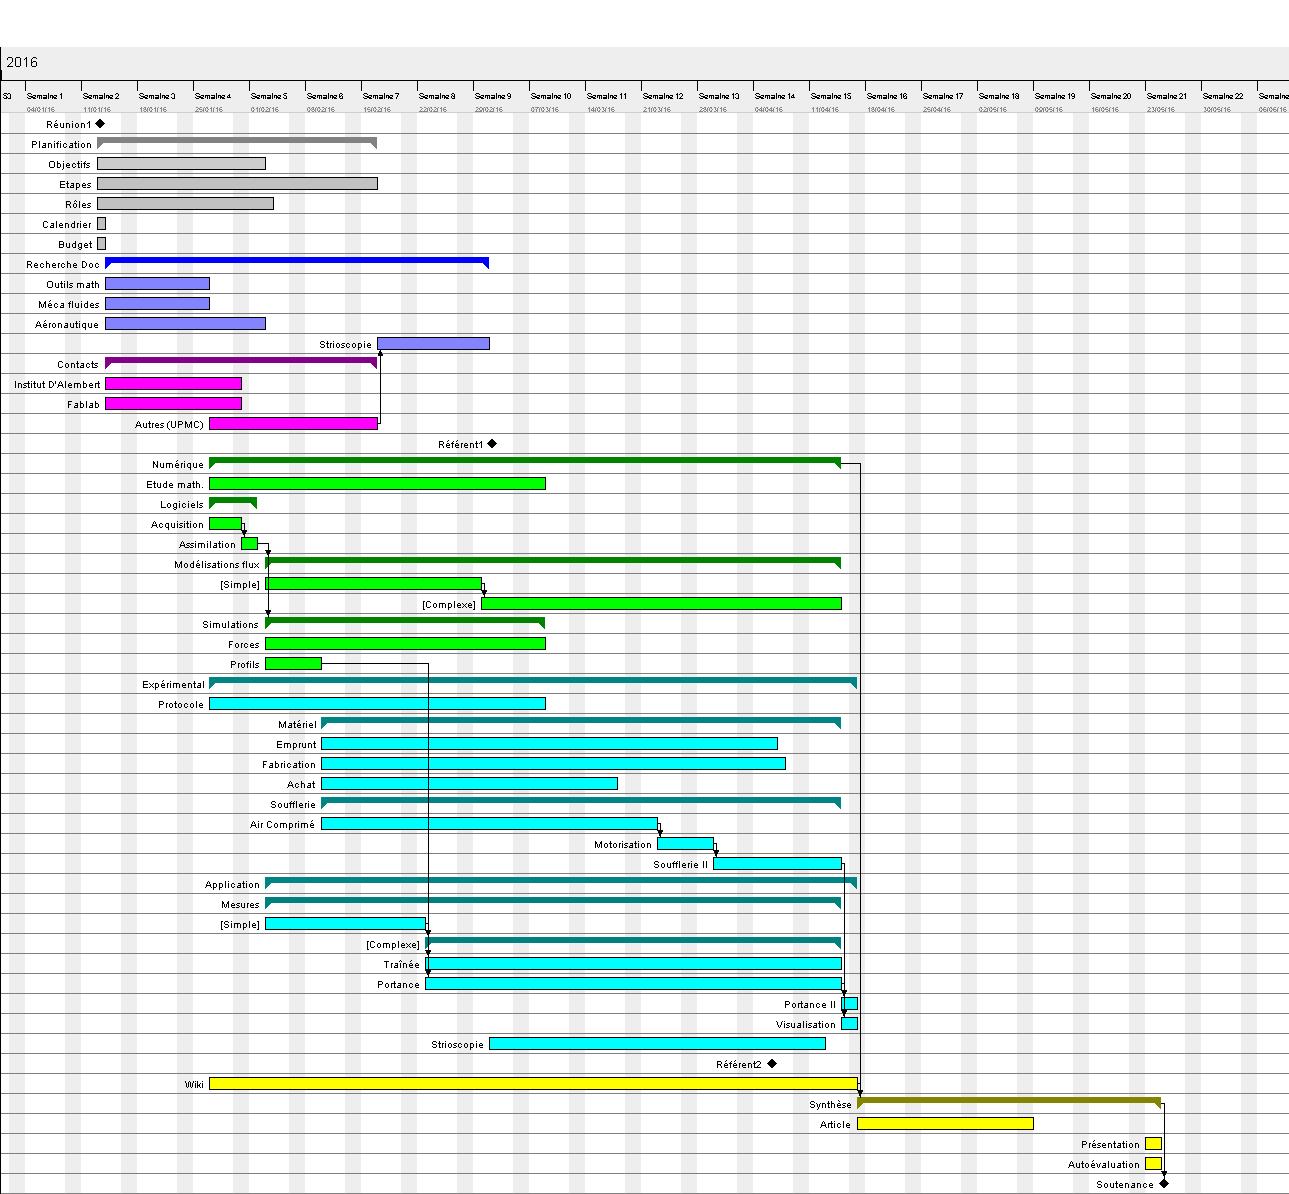The height and width of the screenshot is (1194, 1289).
Task: Select the magenta Fablab task bar
Action: [173, 404]
